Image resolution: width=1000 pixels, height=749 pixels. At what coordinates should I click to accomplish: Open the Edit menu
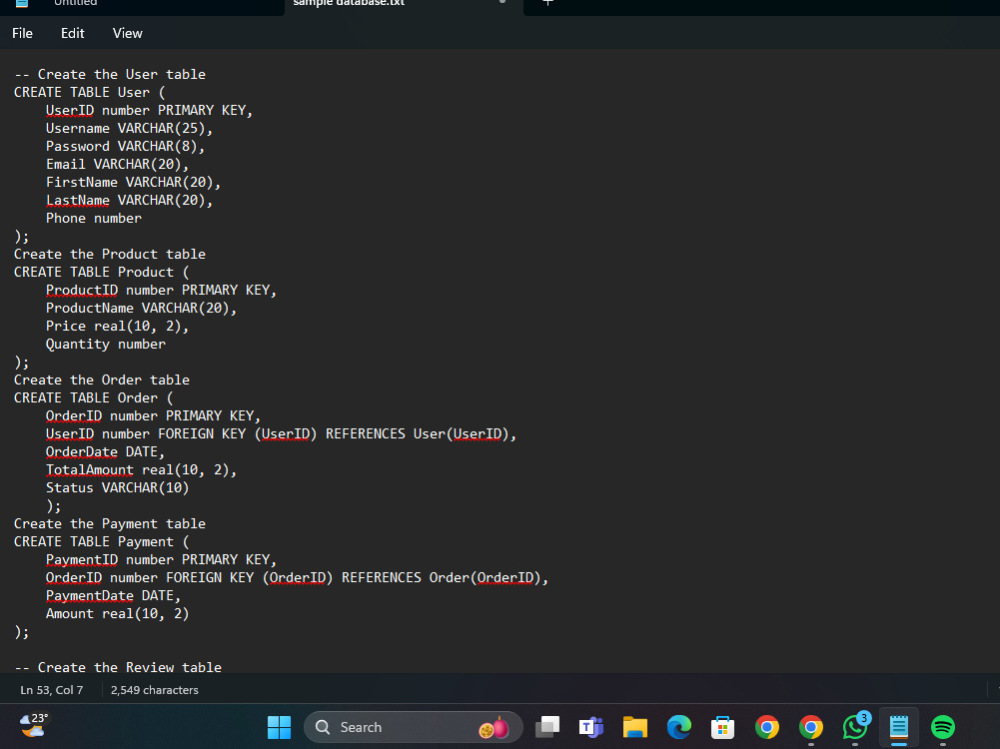click(x=72, y=33)
